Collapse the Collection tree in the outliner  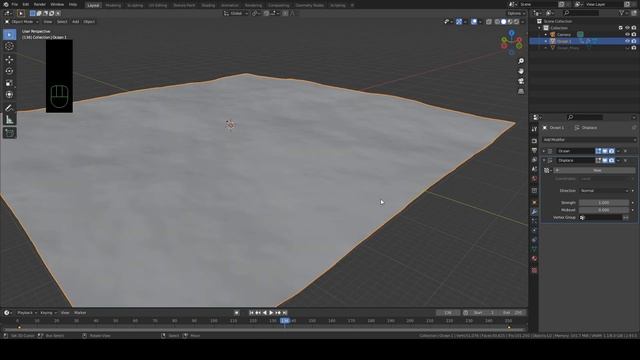[540, 28]
